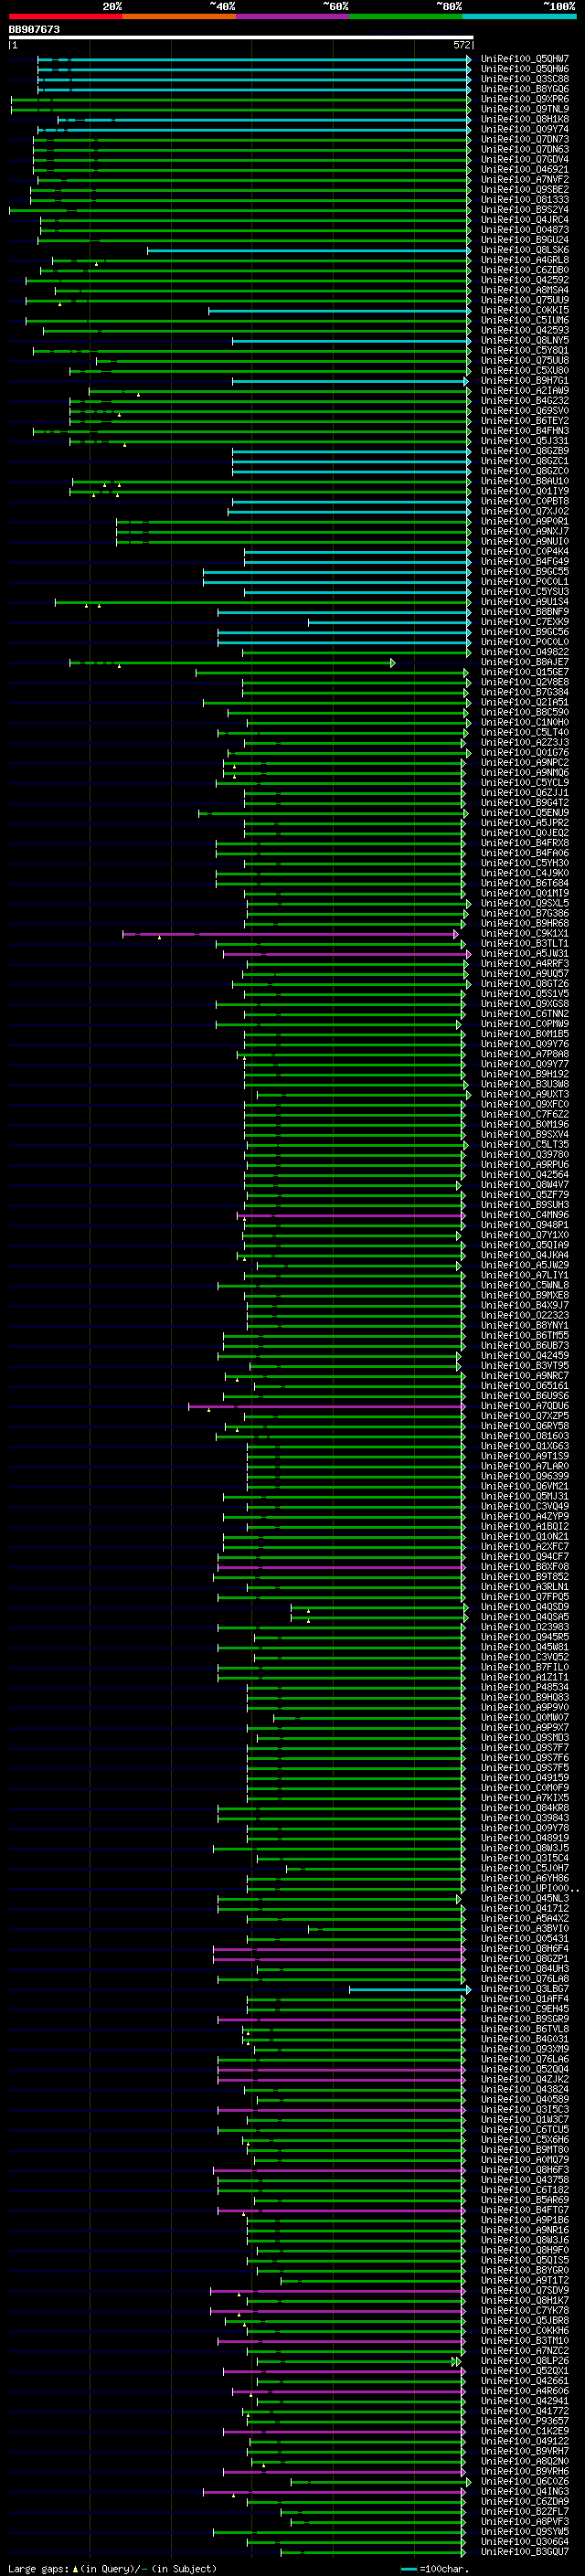
Task: Select hit label UniRef100_A4GRL8
Action: (525, 260)
